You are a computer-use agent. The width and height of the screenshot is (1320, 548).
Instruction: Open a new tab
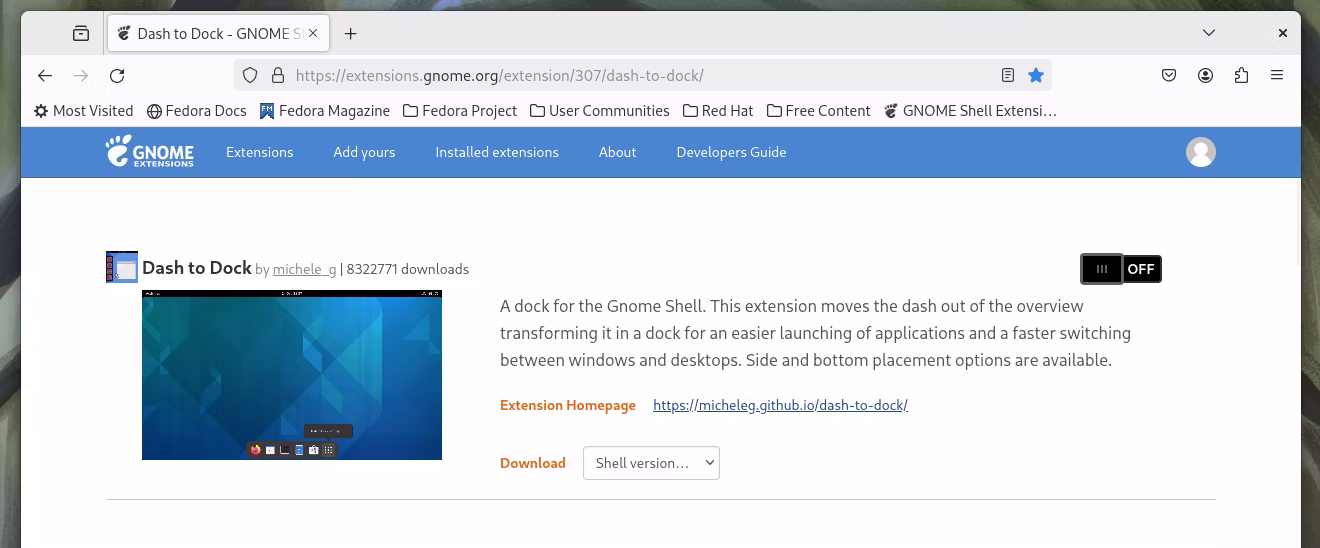351,33
